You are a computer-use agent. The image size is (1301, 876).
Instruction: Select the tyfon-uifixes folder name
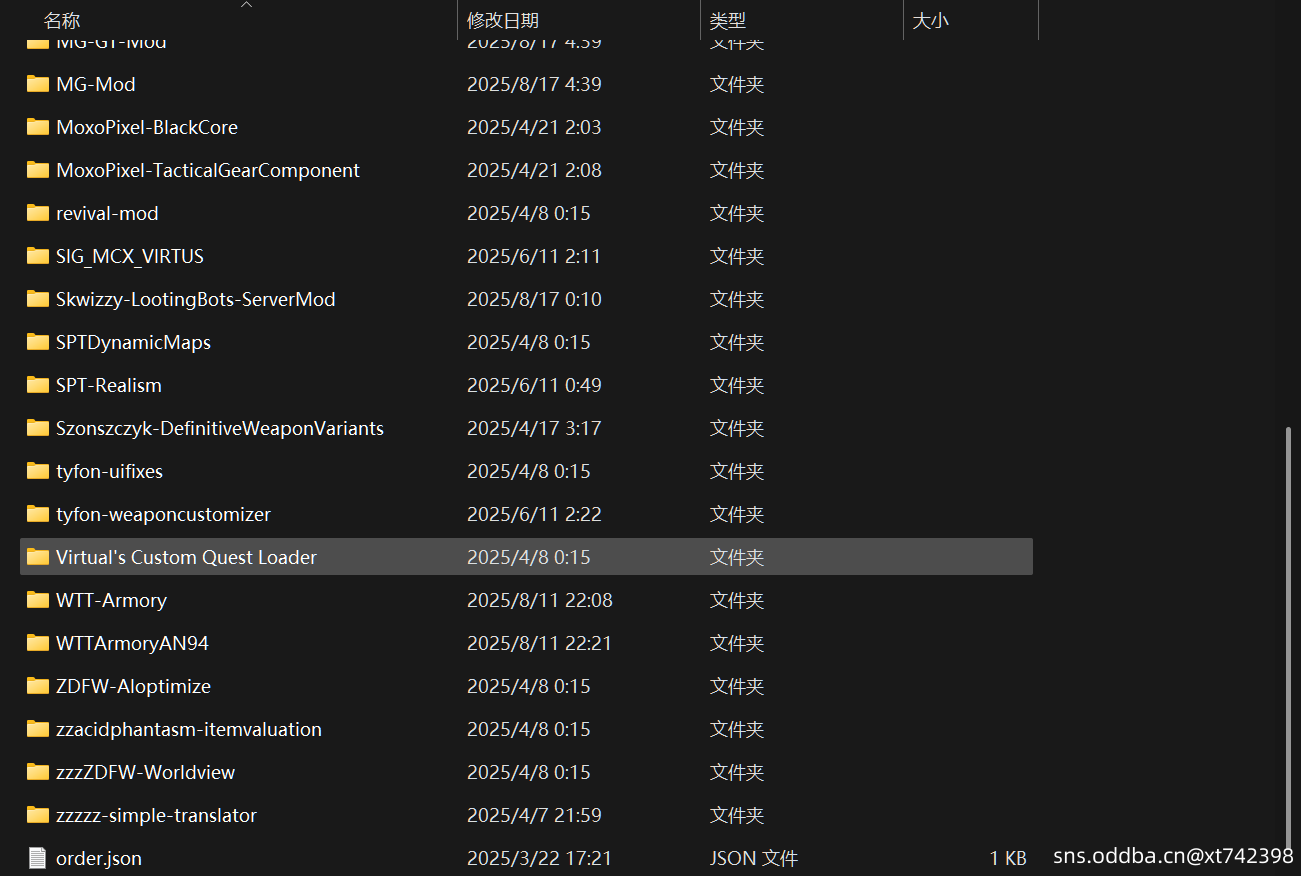(x=109, y=471)
